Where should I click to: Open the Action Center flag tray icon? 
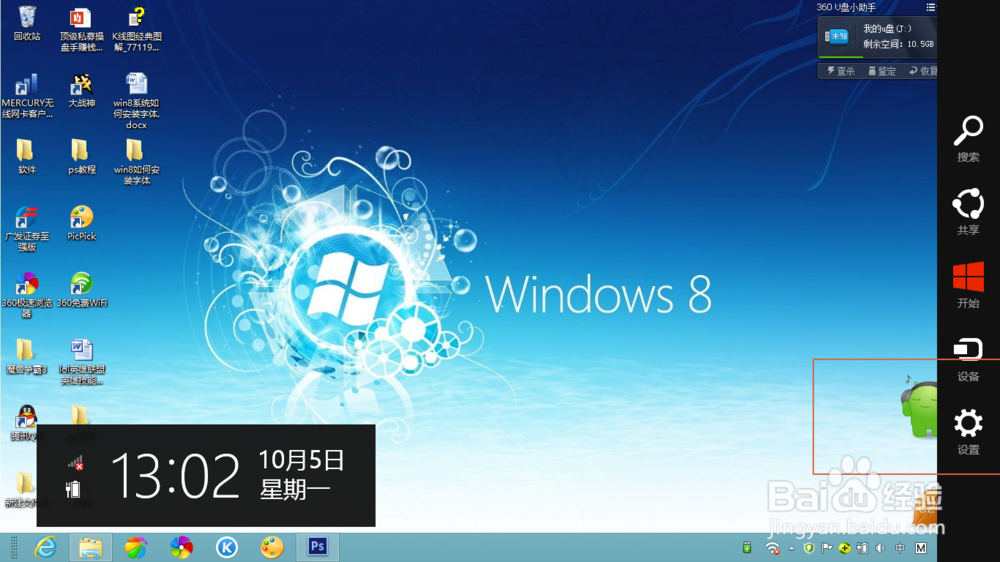[827, 548]
